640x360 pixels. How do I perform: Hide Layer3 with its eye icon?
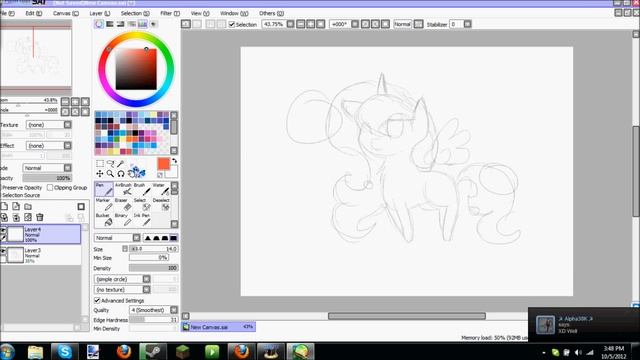[3, 251]
